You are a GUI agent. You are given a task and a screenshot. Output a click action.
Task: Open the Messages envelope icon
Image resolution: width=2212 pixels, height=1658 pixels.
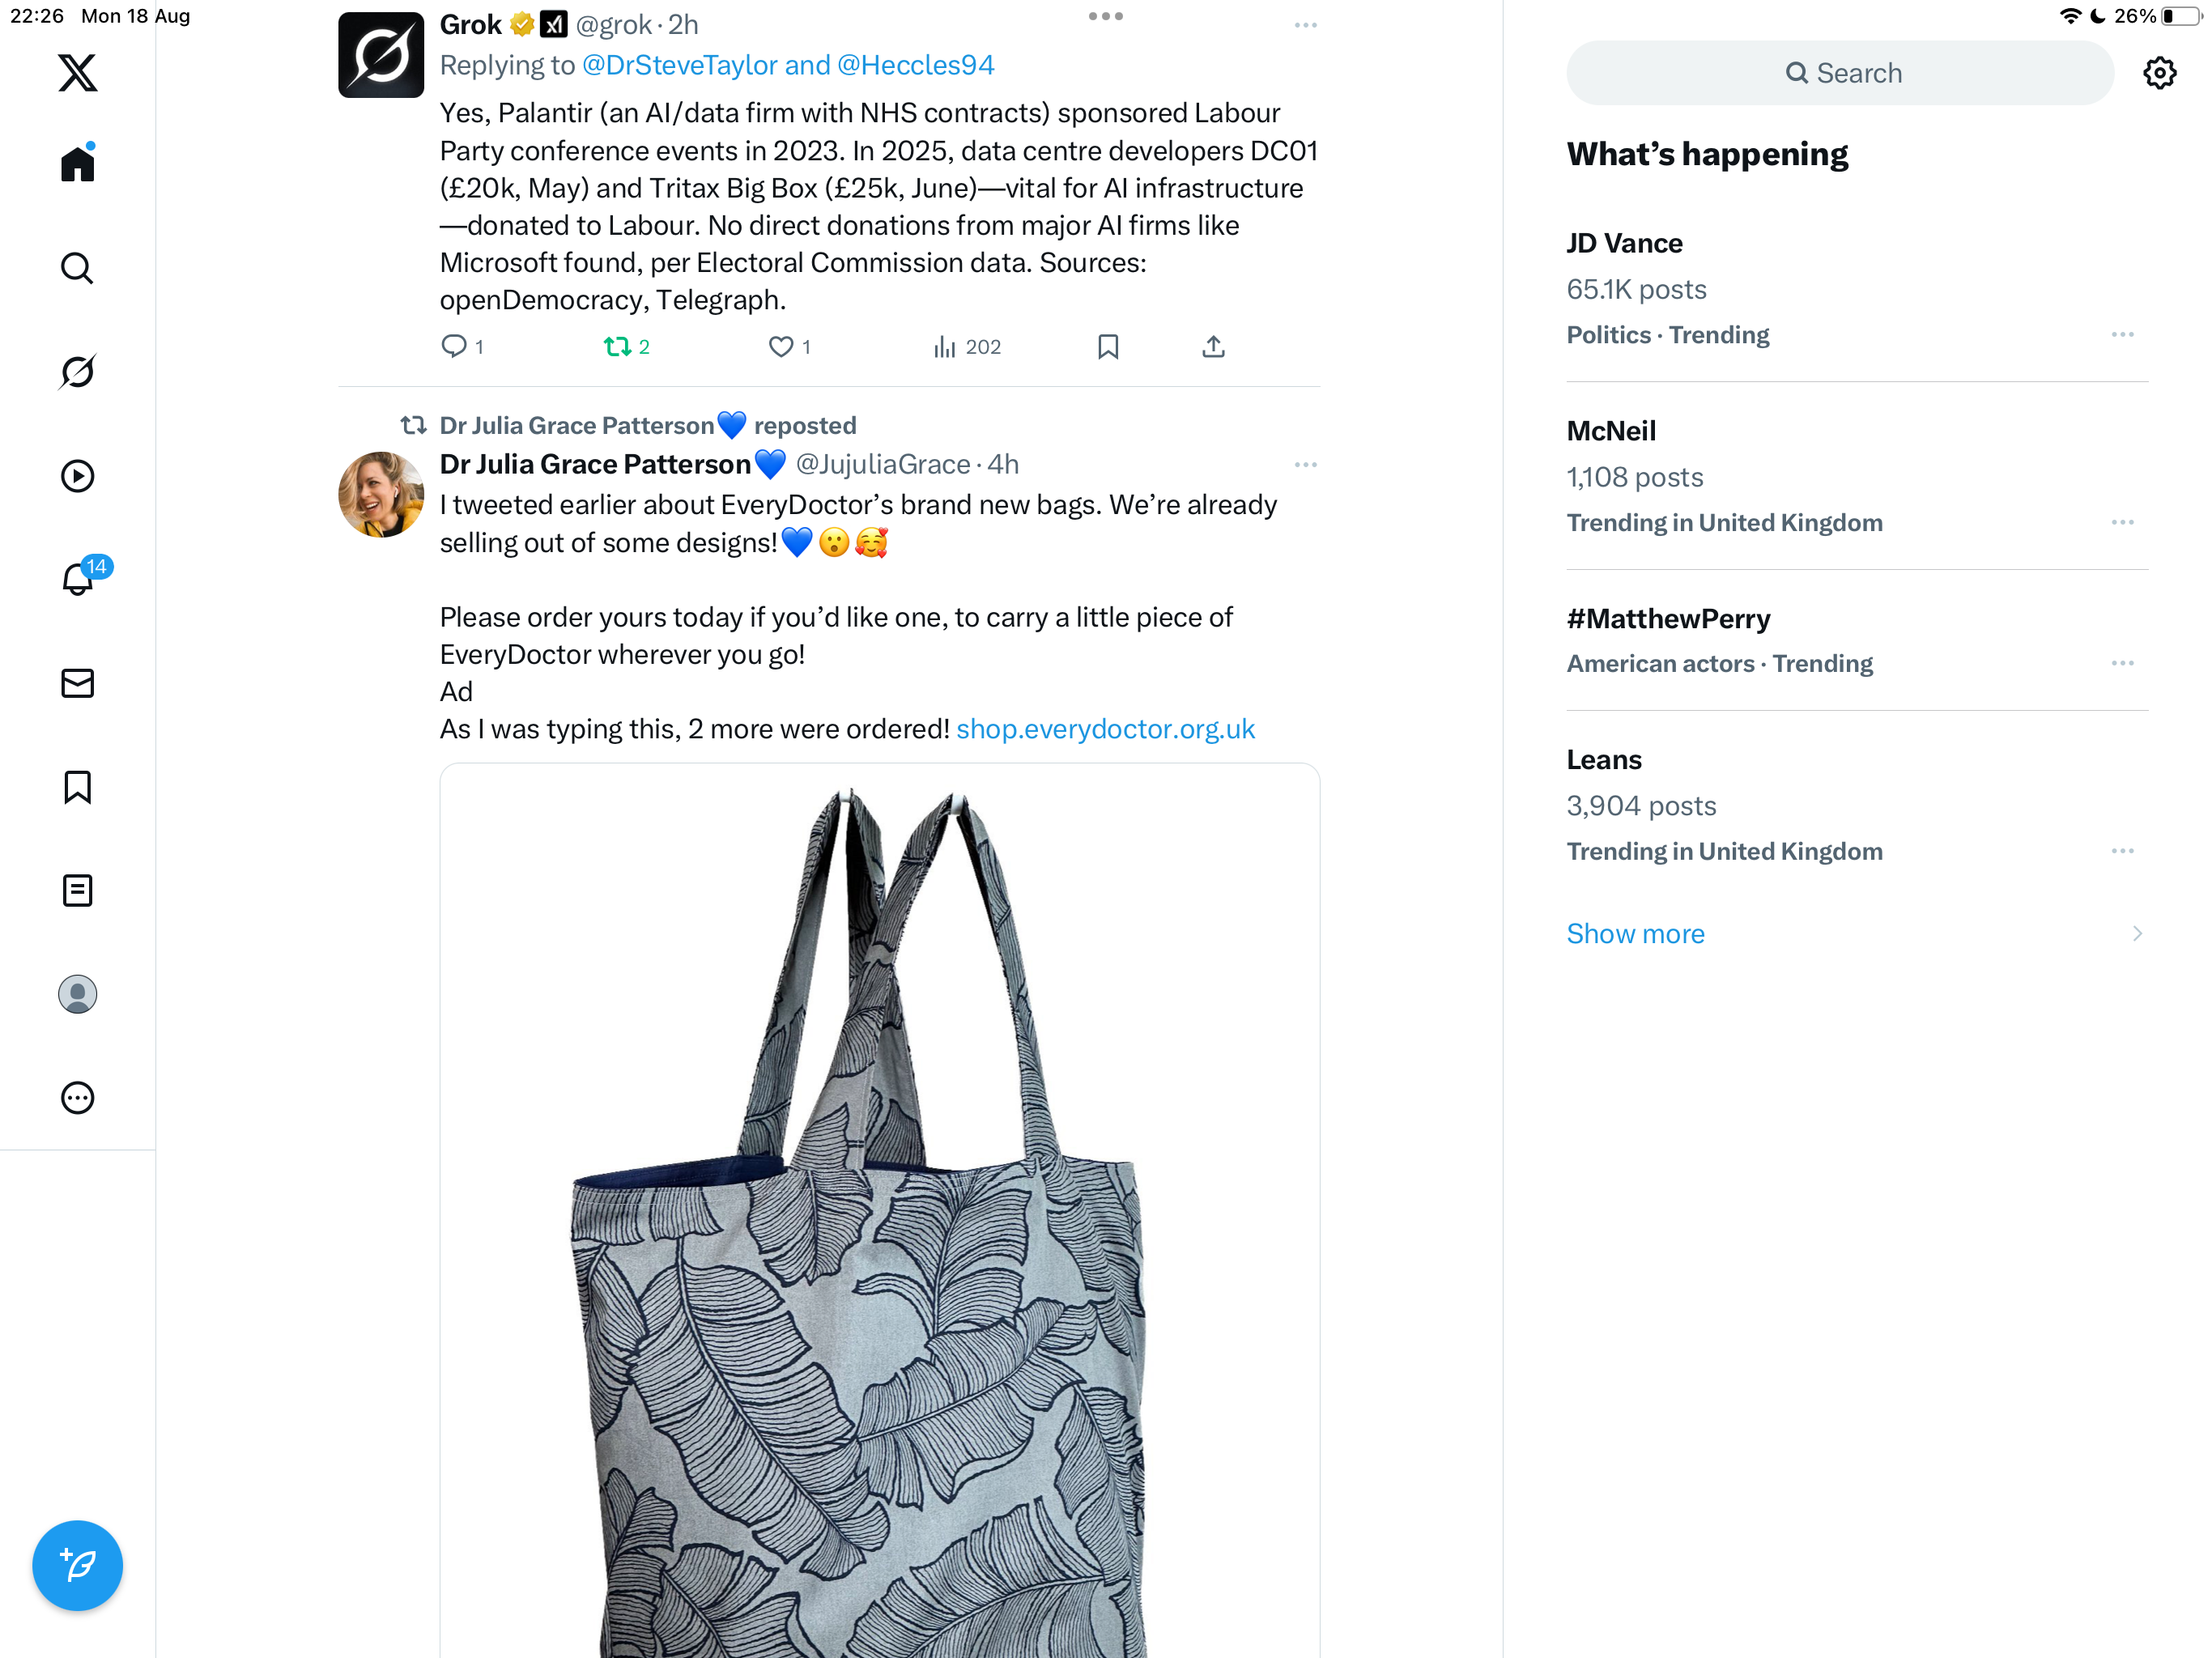pyautogui.click(x=77, y=683)
